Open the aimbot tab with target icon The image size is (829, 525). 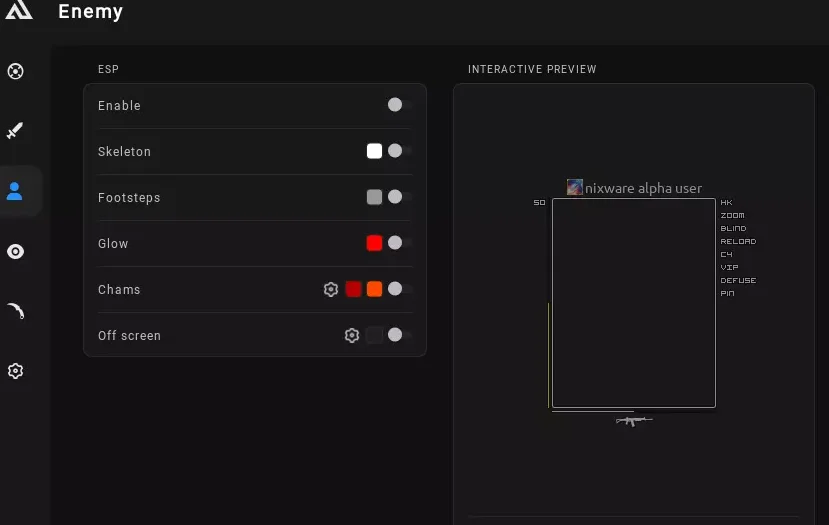click(15, 71)
